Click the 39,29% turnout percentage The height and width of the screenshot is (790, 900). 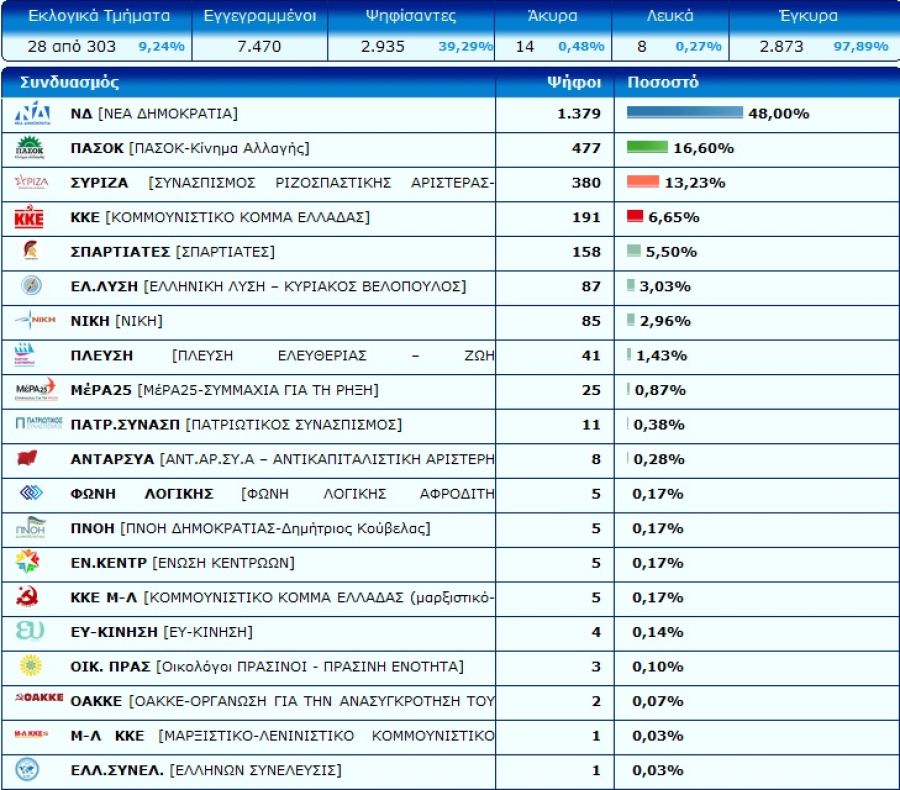click(x=465, y=47)
